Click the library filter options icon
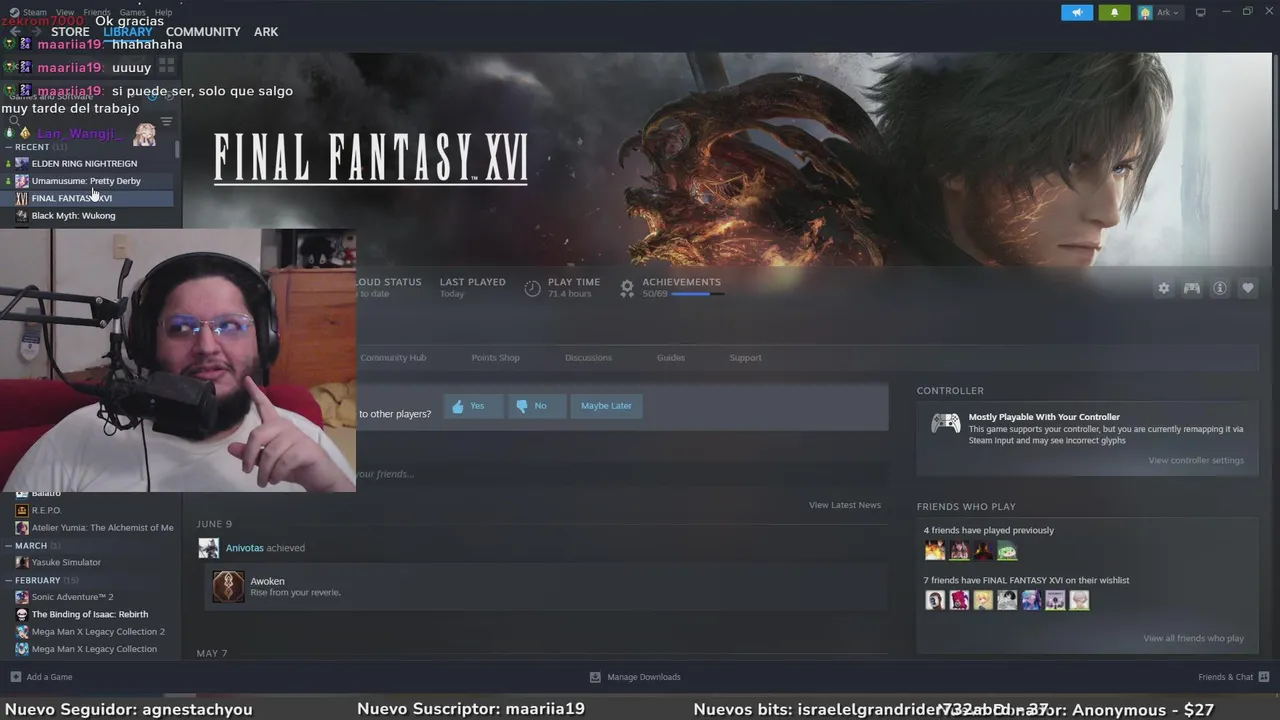 coord(167,122)
